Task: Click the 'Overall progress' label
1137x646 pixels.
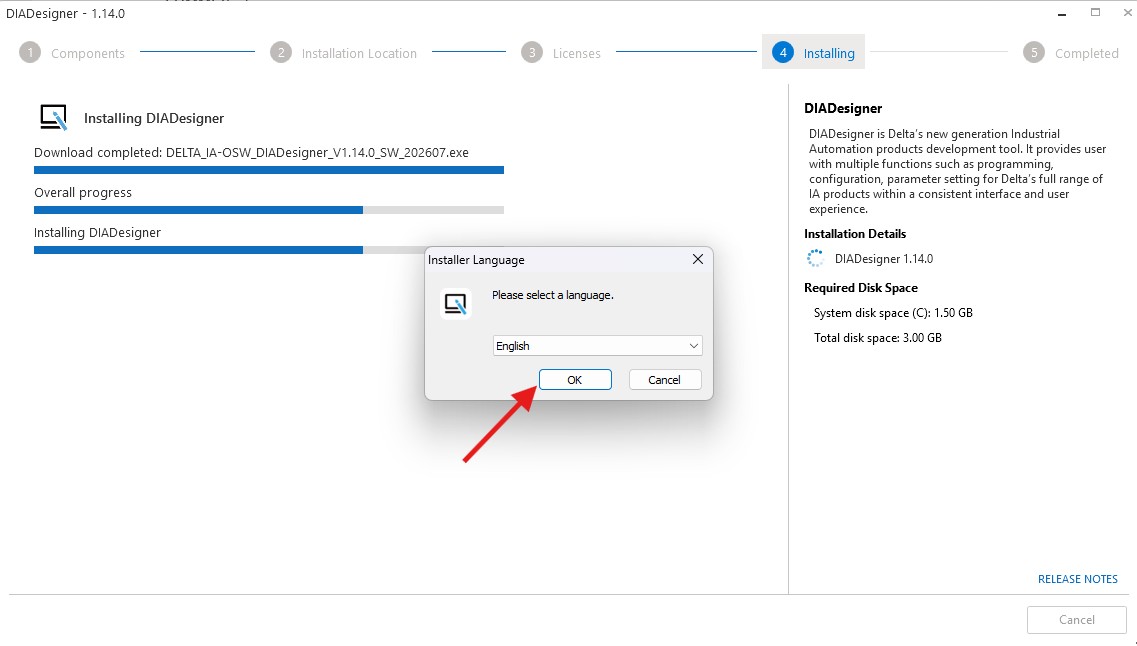Action: pos(83,193)
